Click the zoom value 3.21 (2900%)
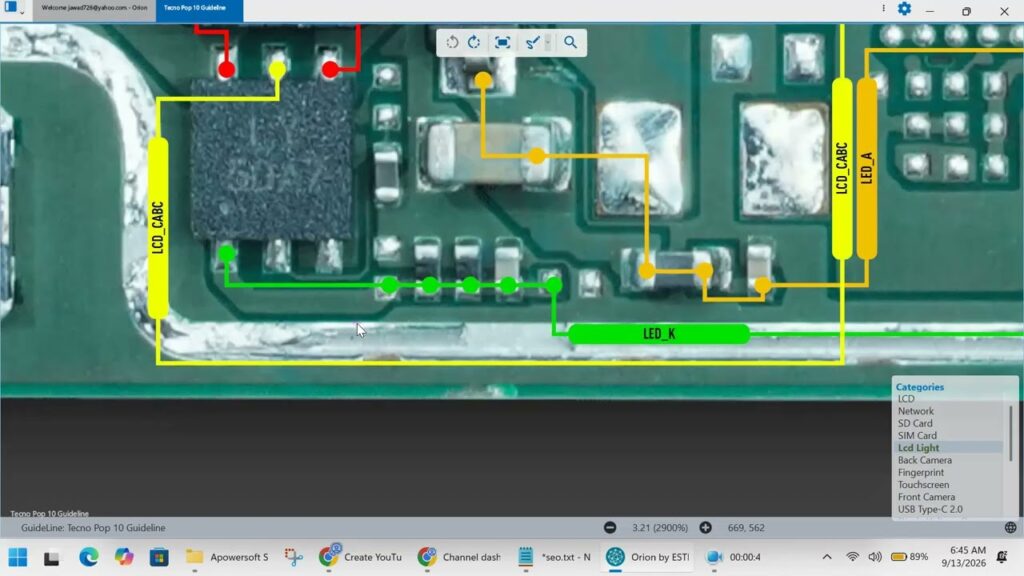 660,528
